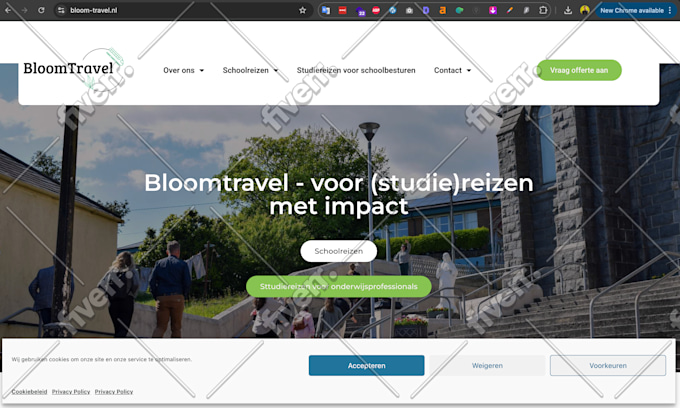
Task: Expand the Over ons dropdown arrow
Action: [202, 71]
